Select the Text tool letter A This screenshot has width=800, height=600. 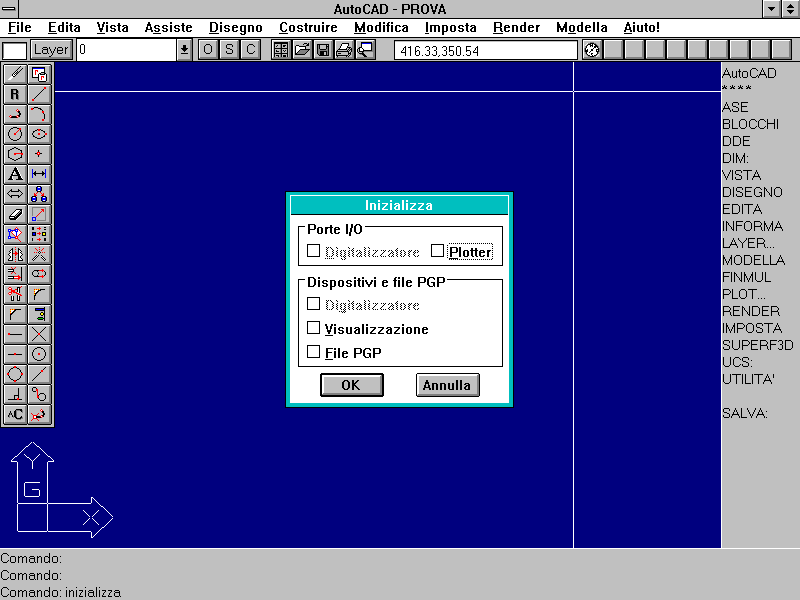tap(15, 174)
